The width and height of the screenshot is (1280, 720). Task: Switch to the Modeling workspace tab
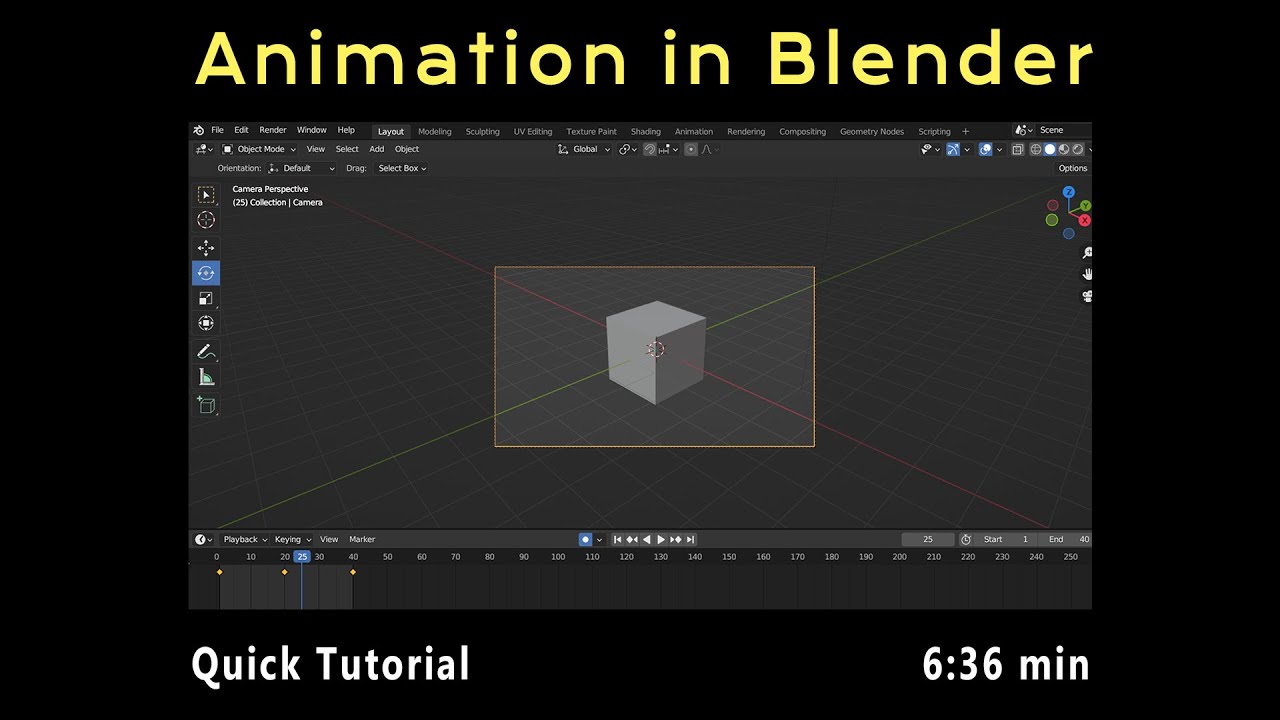pos(435,132)
